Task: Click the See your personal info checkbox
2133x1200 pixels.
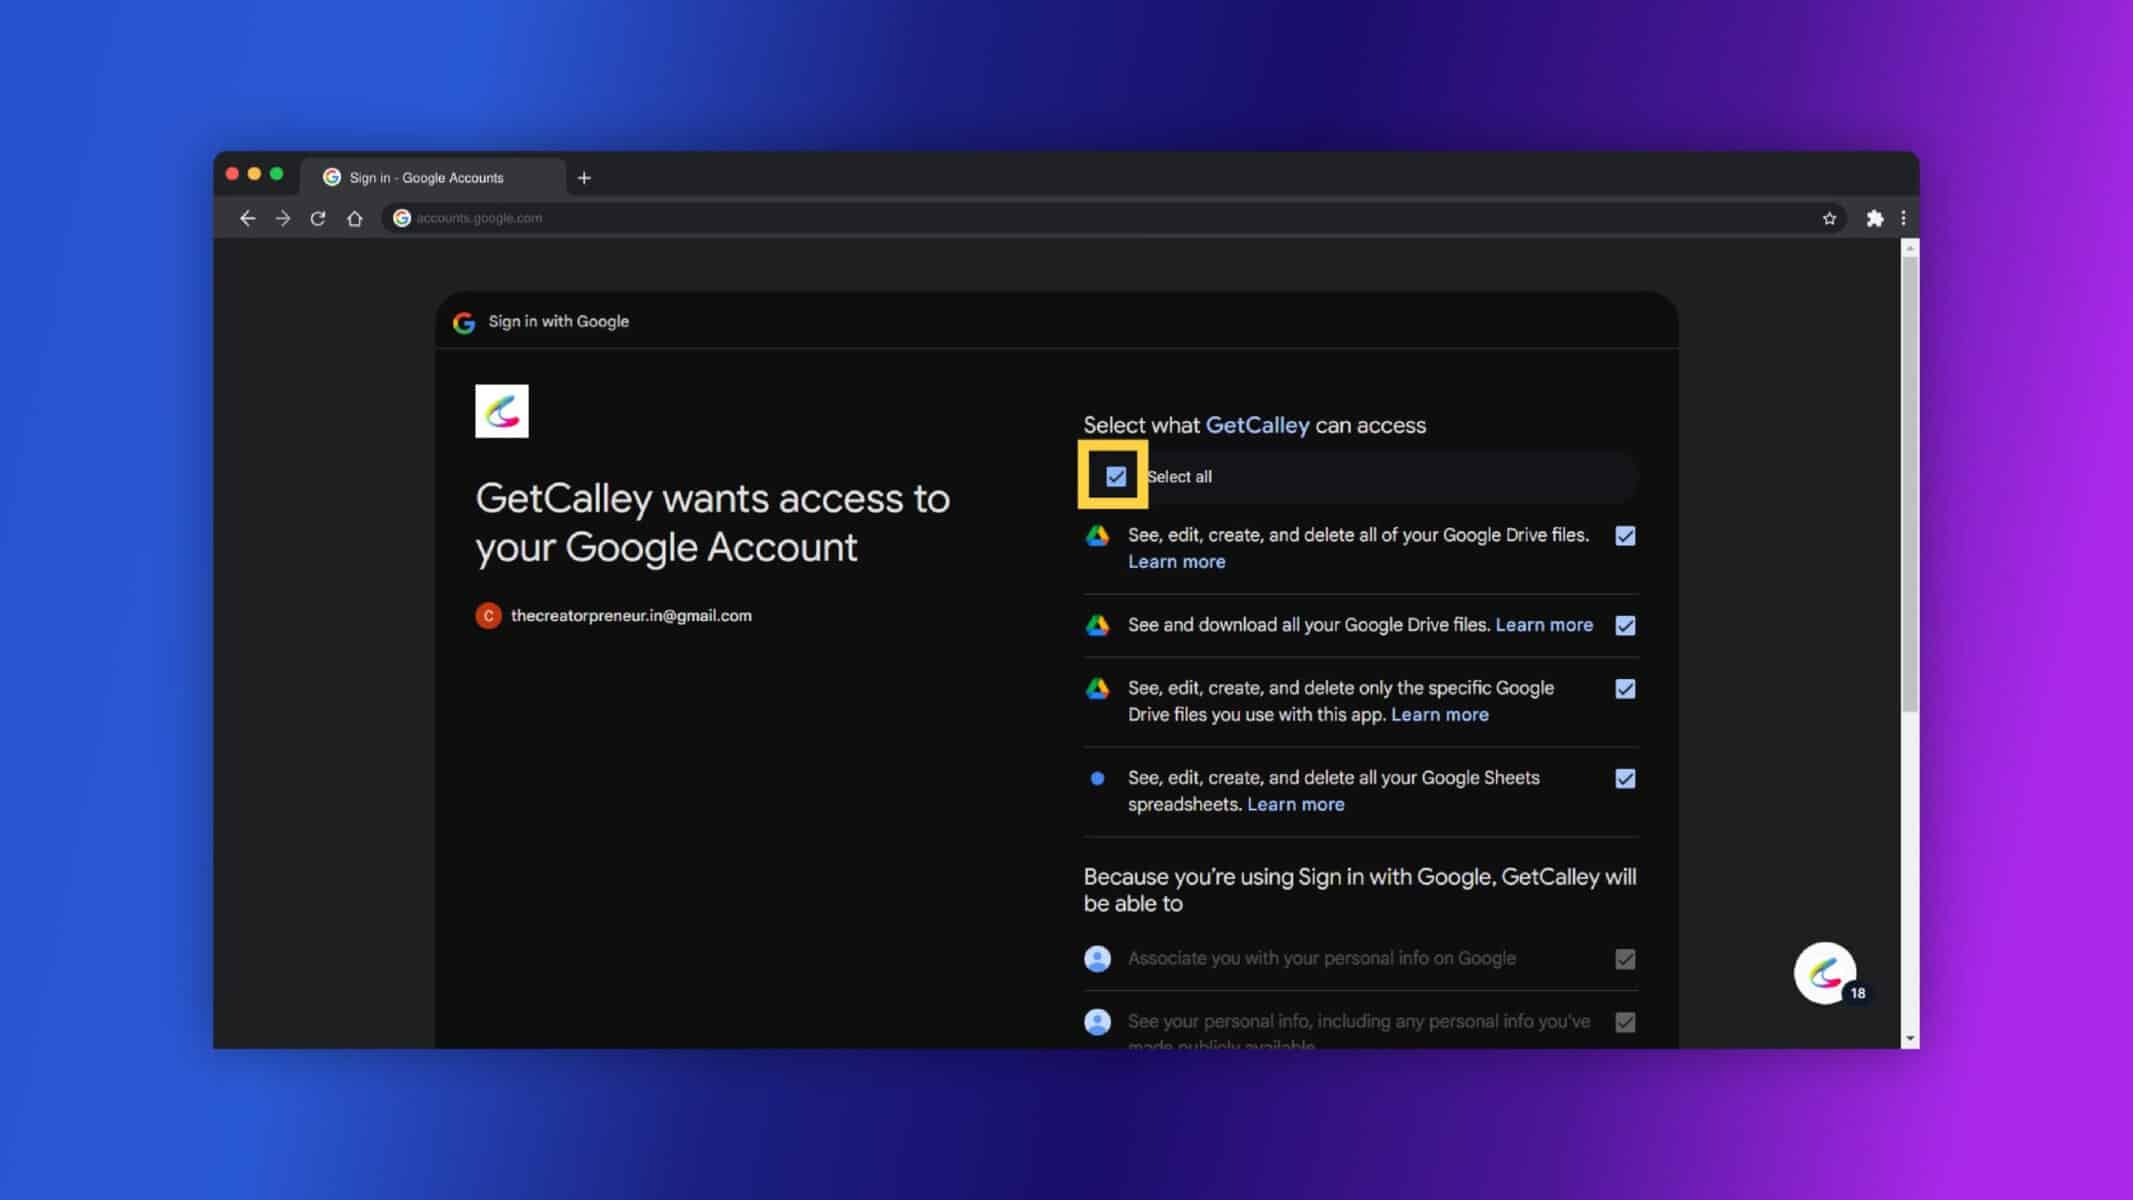Action: 1625,1023
